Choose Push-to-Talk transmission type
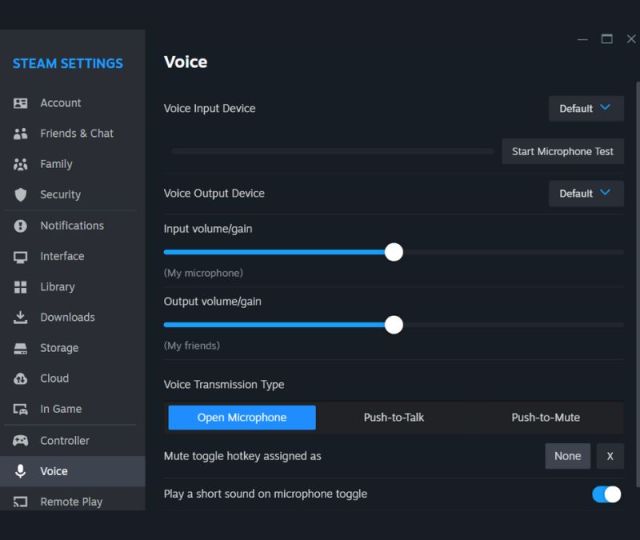640x540 pixels. (394, 417)
